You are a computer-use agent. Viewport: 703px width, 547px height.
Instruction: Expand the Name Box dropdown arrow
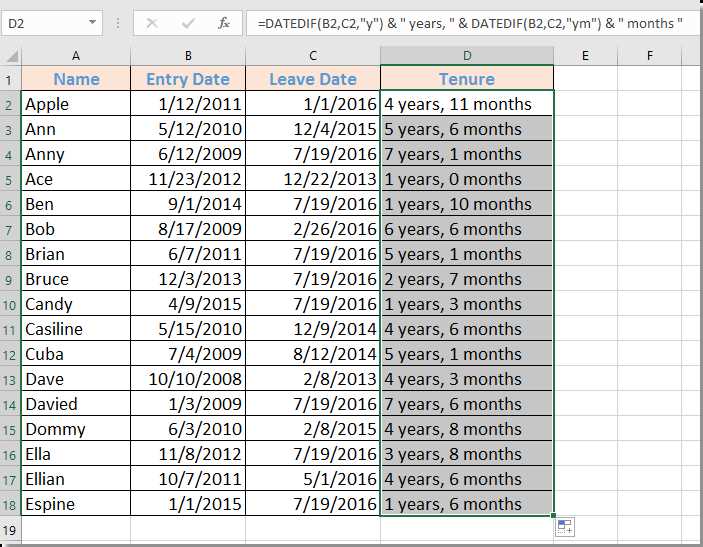[x=92, y=22]
